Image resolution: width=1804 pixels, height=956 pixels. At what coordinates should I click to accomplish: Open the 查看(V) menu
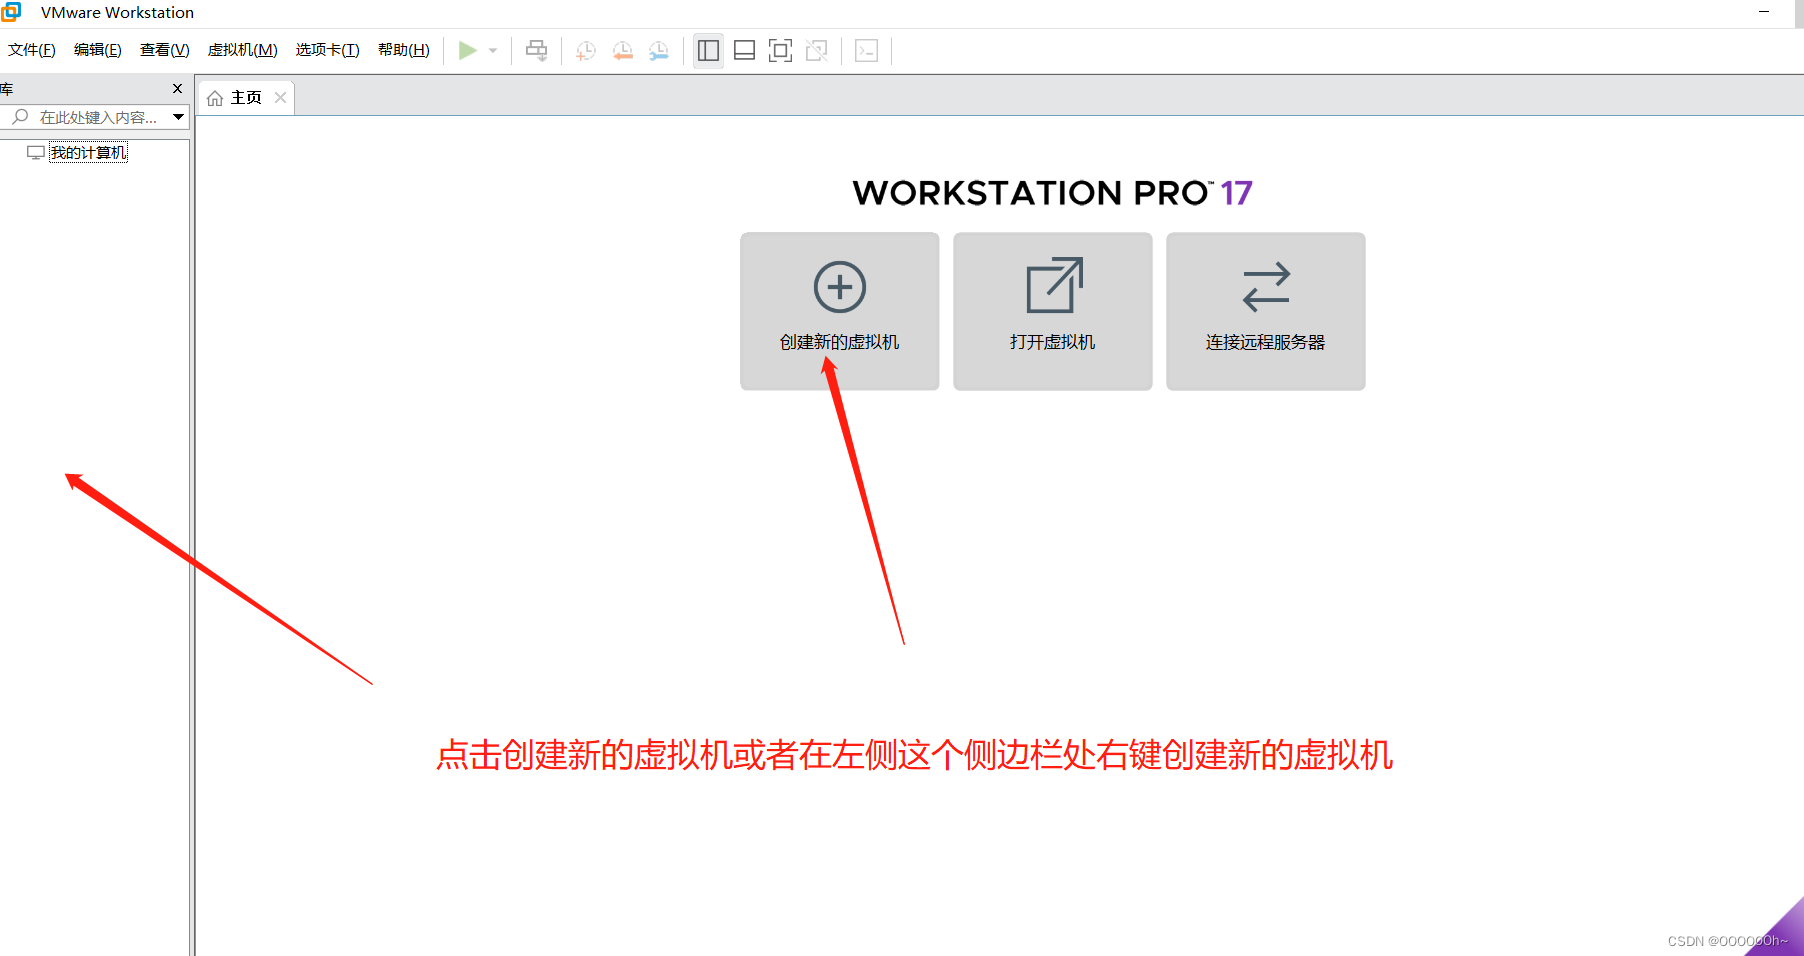[x=165, y=50]
